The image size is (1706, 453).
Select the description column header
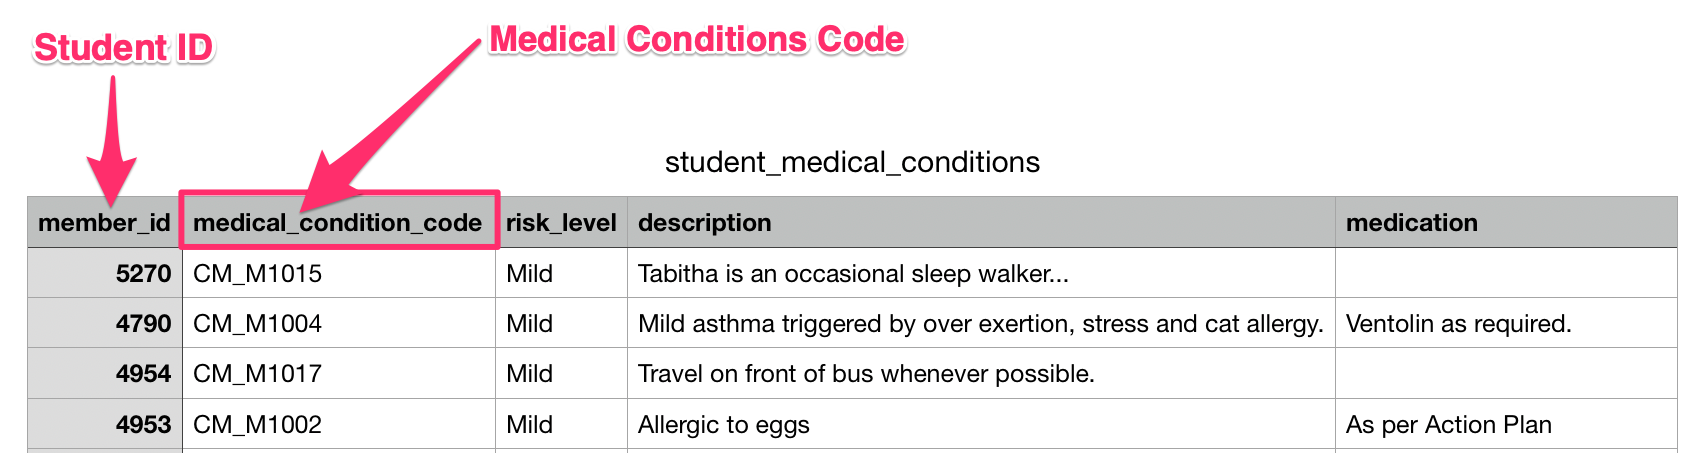pos(981,222)
